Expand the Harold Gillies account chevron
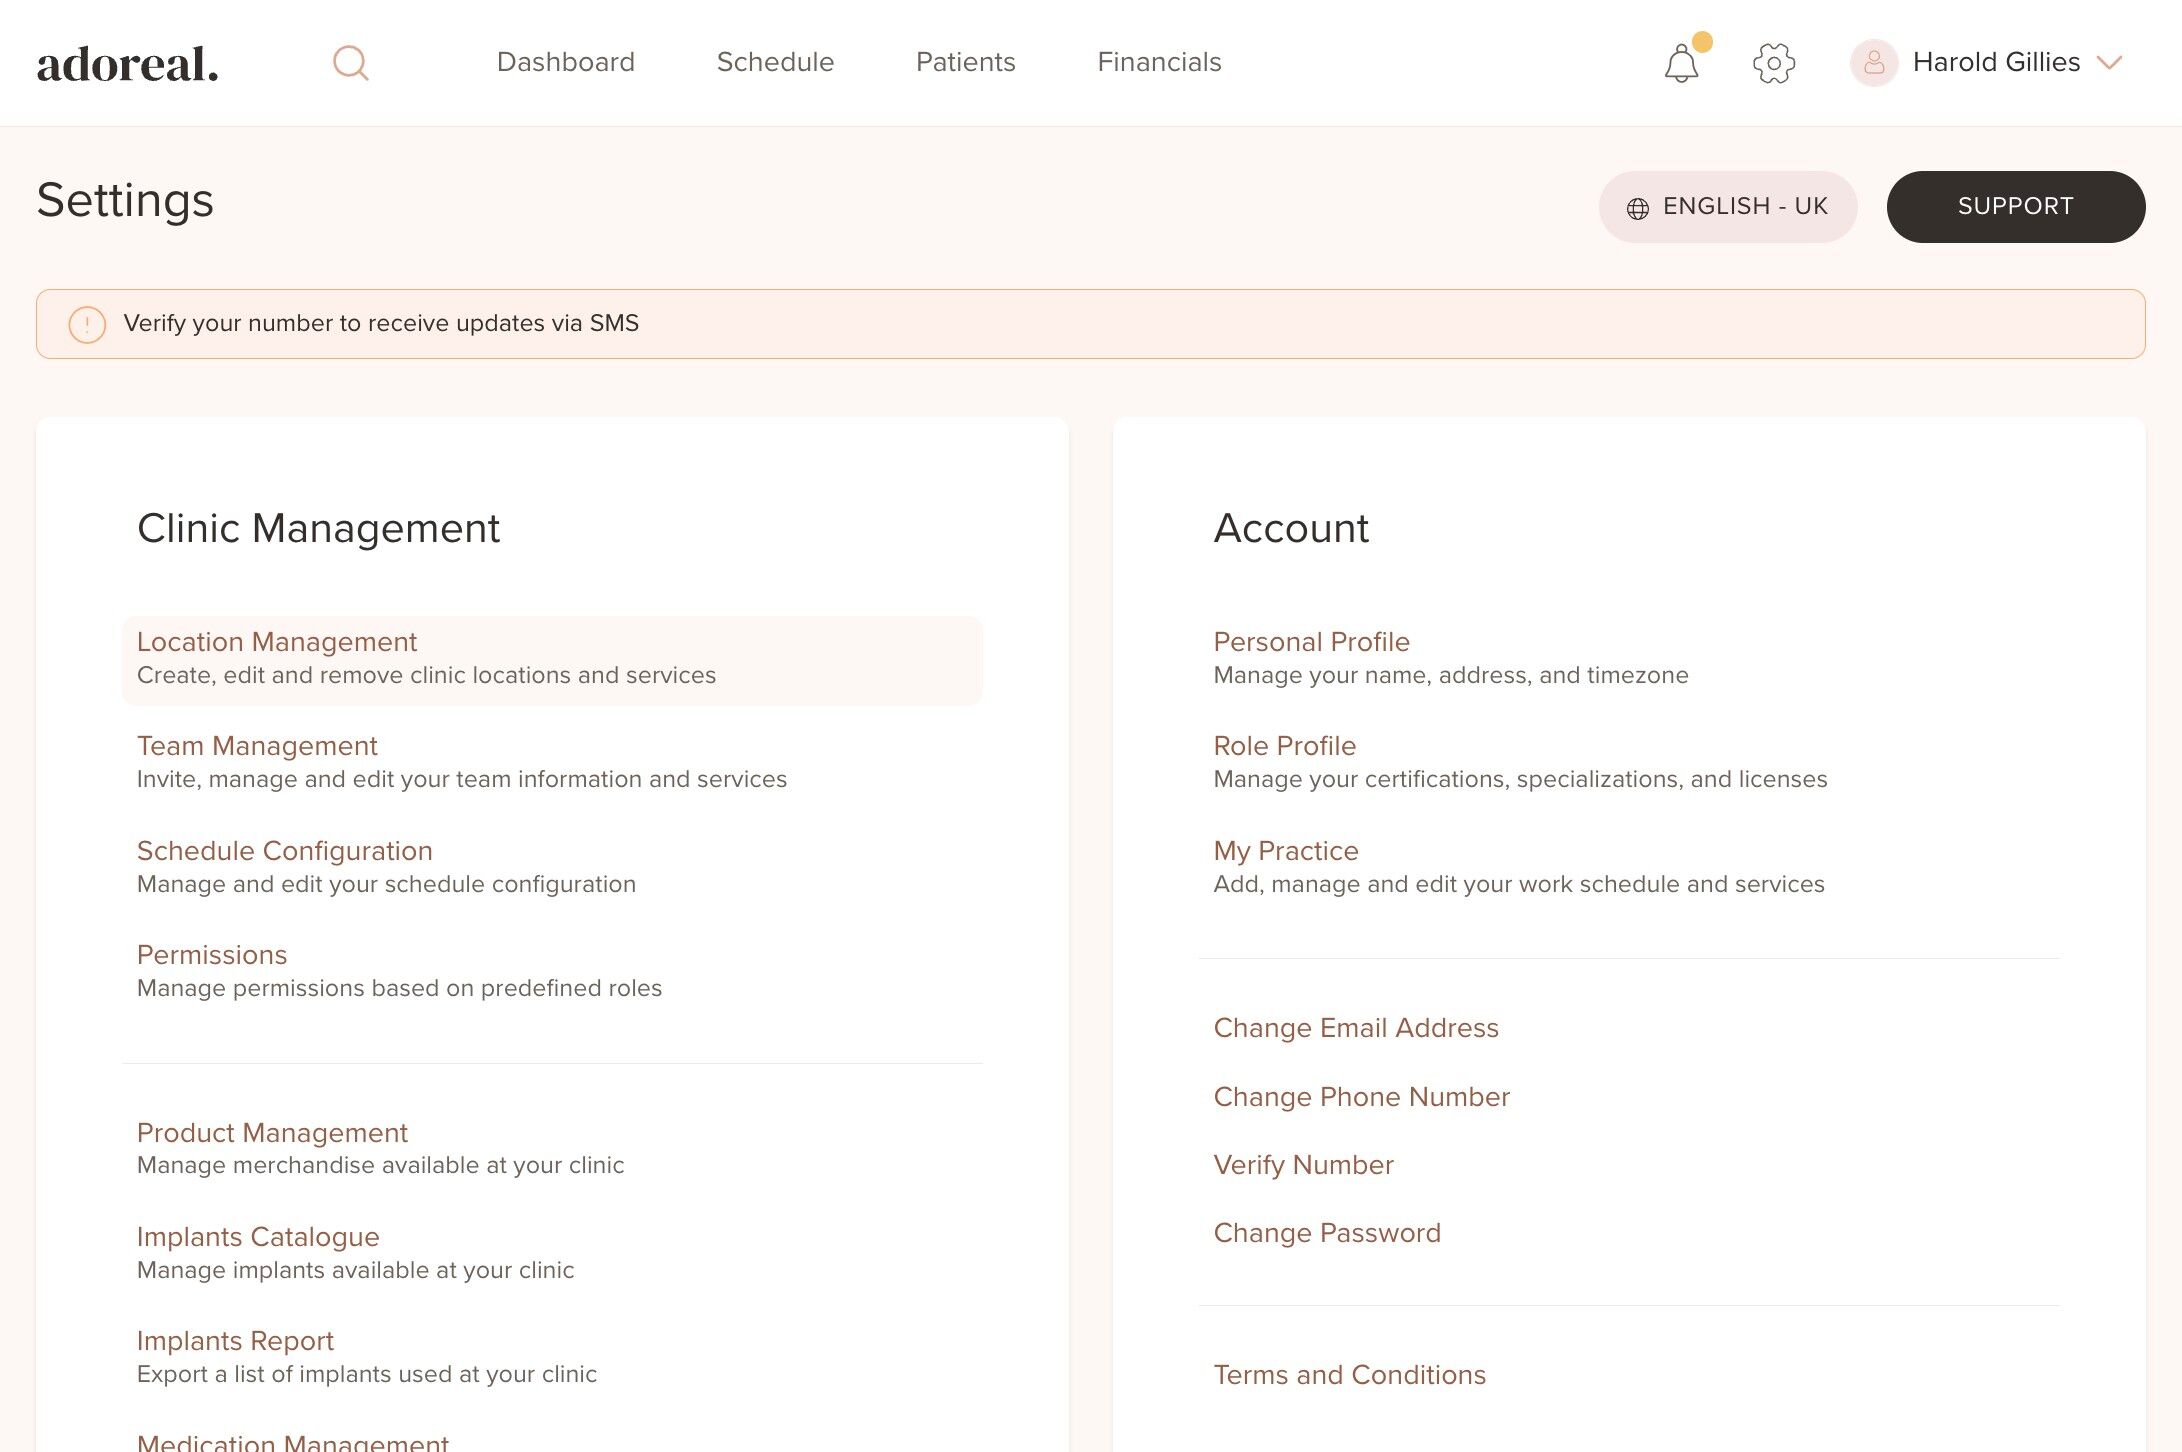Image resolution: width=2182 pixels, height=1452 pixels. click(x=2110, y=63)
